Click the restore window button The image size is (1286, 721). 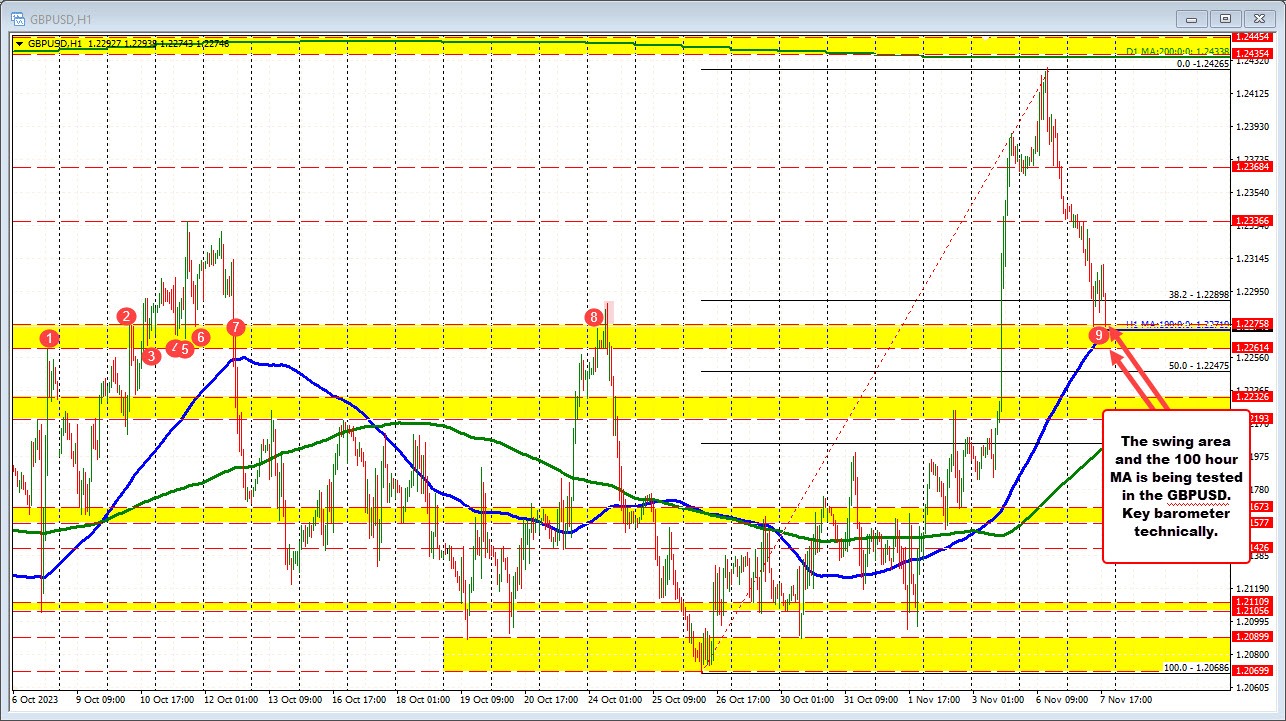[x=1224, y=18]
